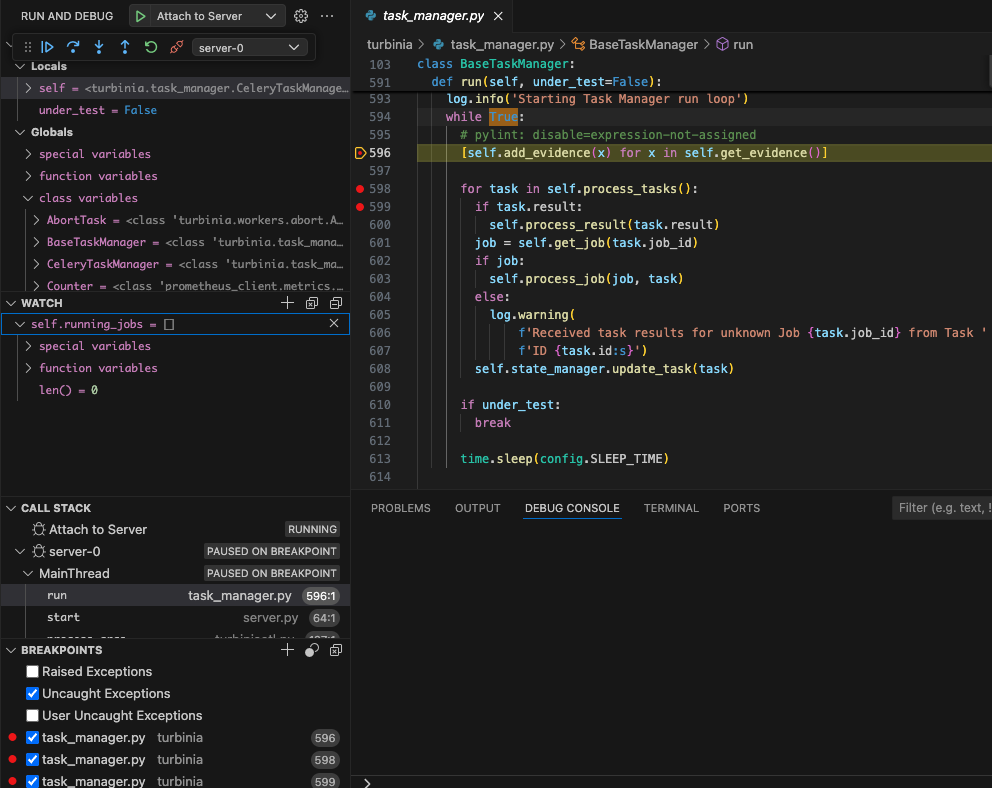Uncheck the task_manager.py breakpoint at line 599
This screenshot has height=788, width=992.
(32, 781)
